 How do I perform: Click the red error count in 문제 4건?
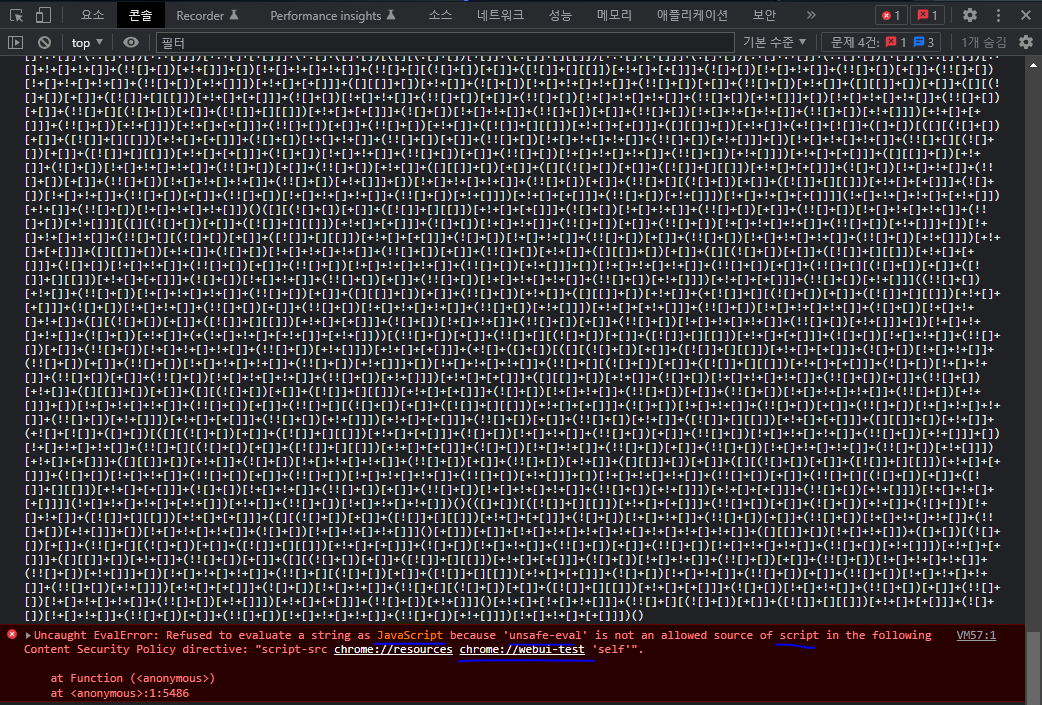896,43
